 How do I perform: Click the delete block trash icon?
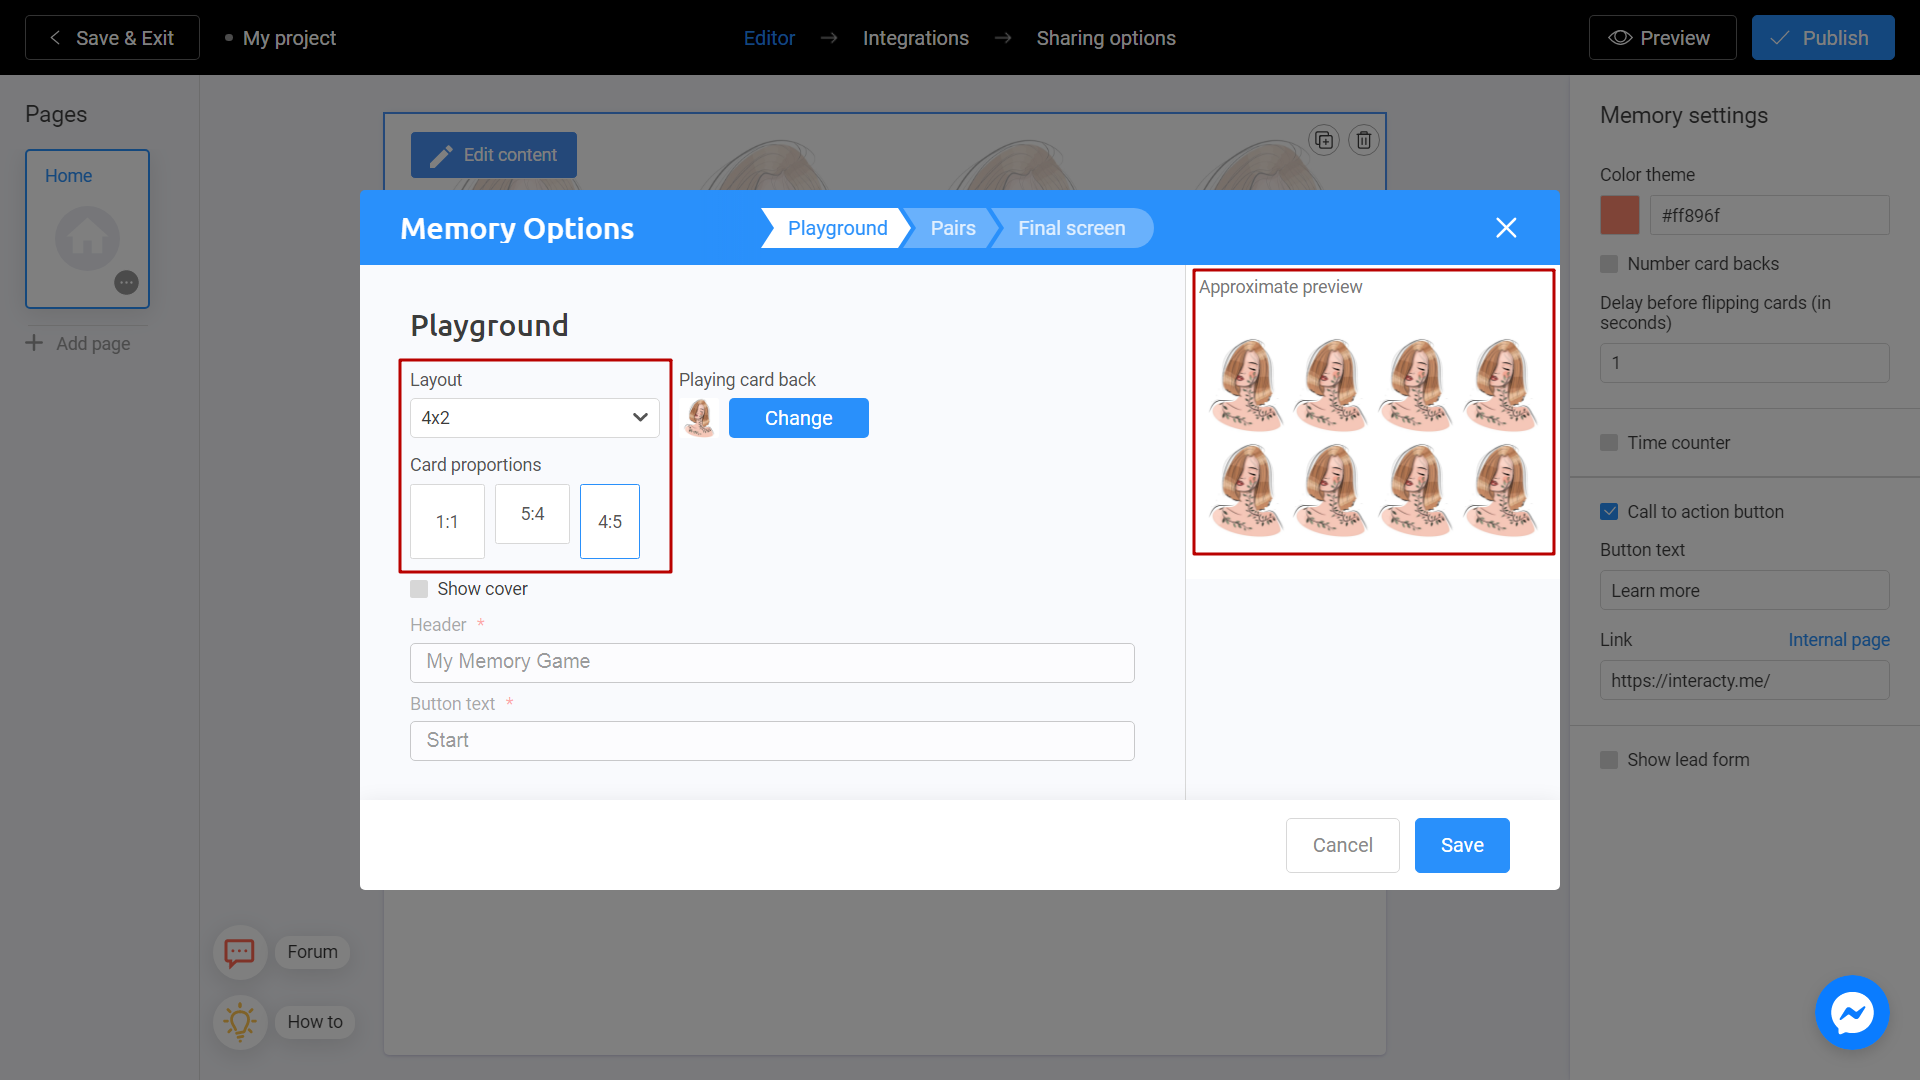click(x=1364, y=140)
